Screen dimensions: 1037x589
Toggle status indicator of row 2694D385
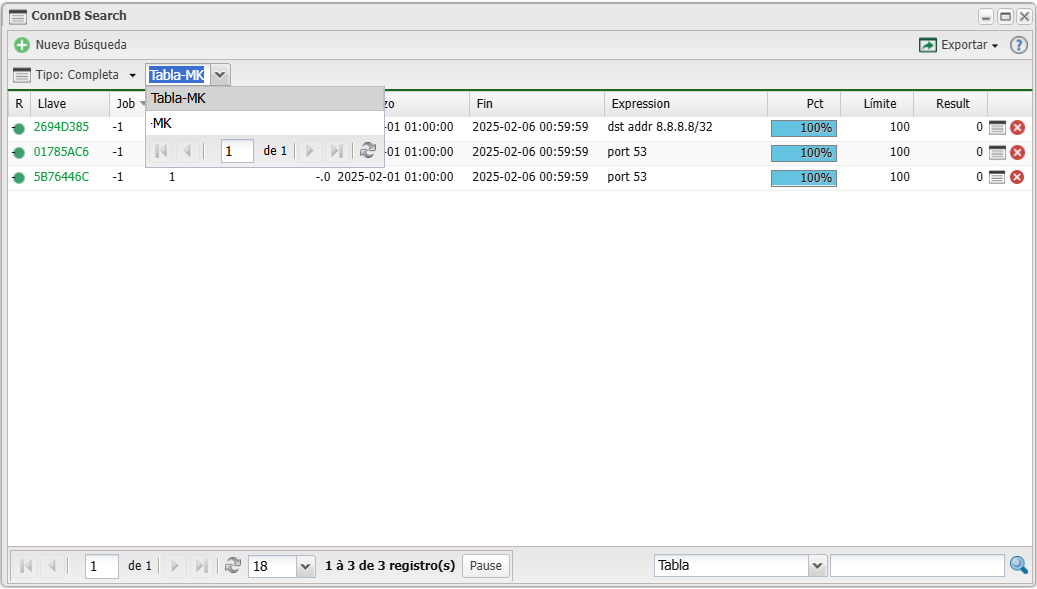click(19, 128)
